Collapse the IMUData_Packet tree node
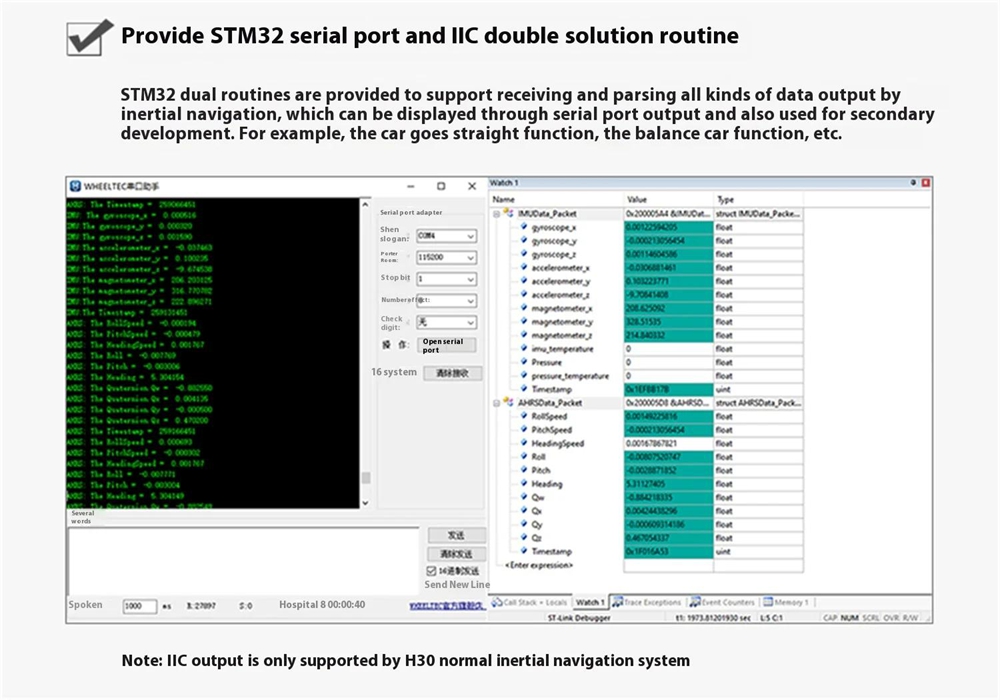This screenshot has height=700, width=1000. pyautogui.click(x=497, y=214)
